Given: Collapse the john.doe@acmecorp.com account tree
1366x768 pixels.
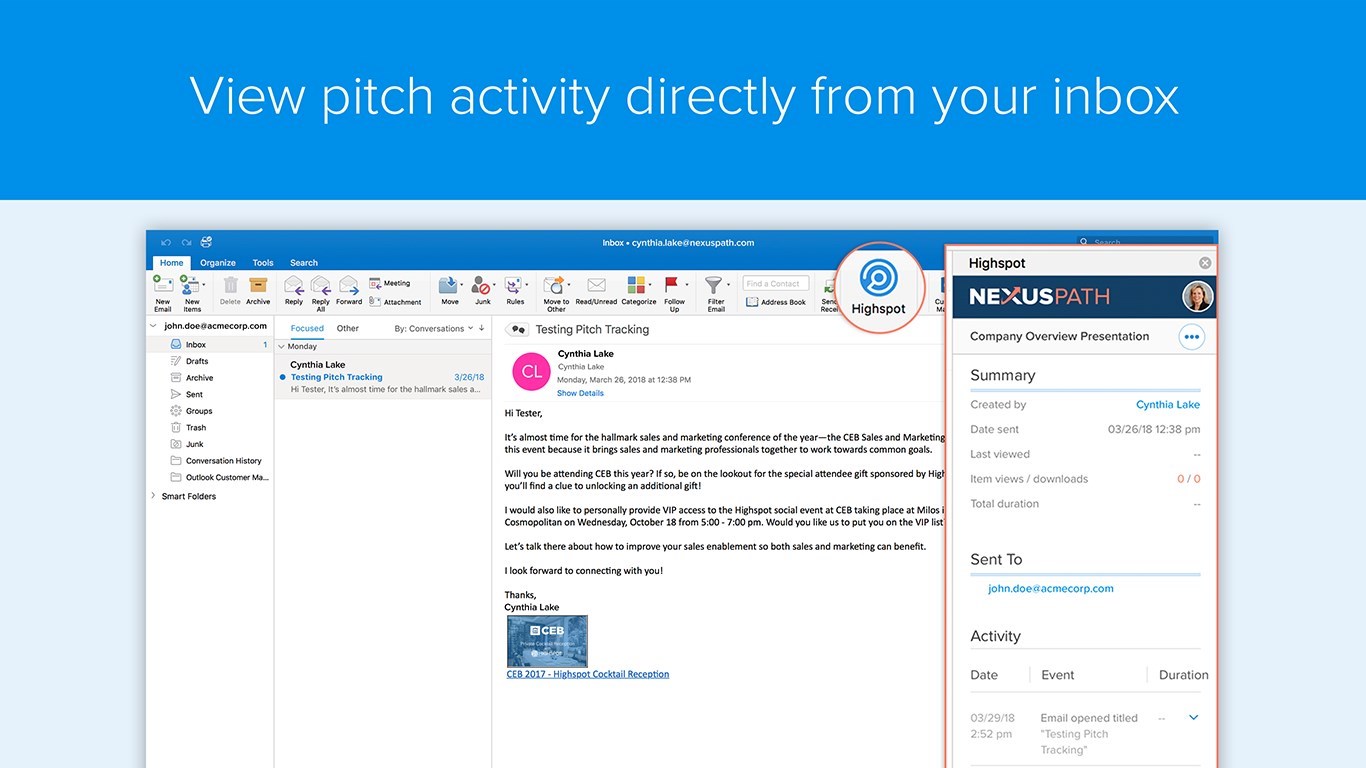Looking at the screenshot, I should (153, 326).
